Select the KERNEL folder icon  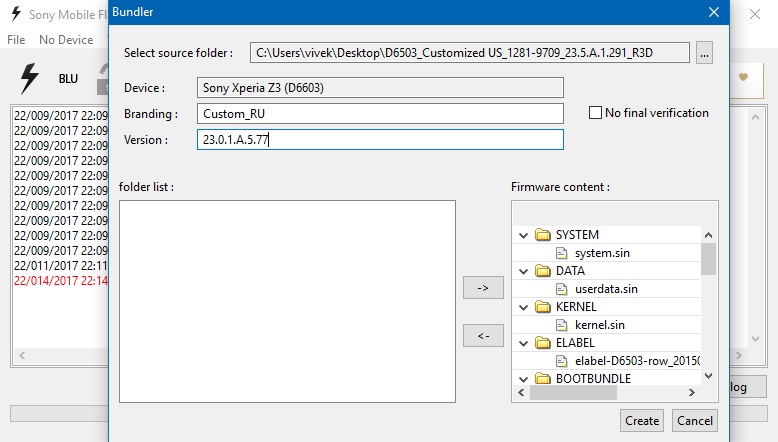point(543,307)
